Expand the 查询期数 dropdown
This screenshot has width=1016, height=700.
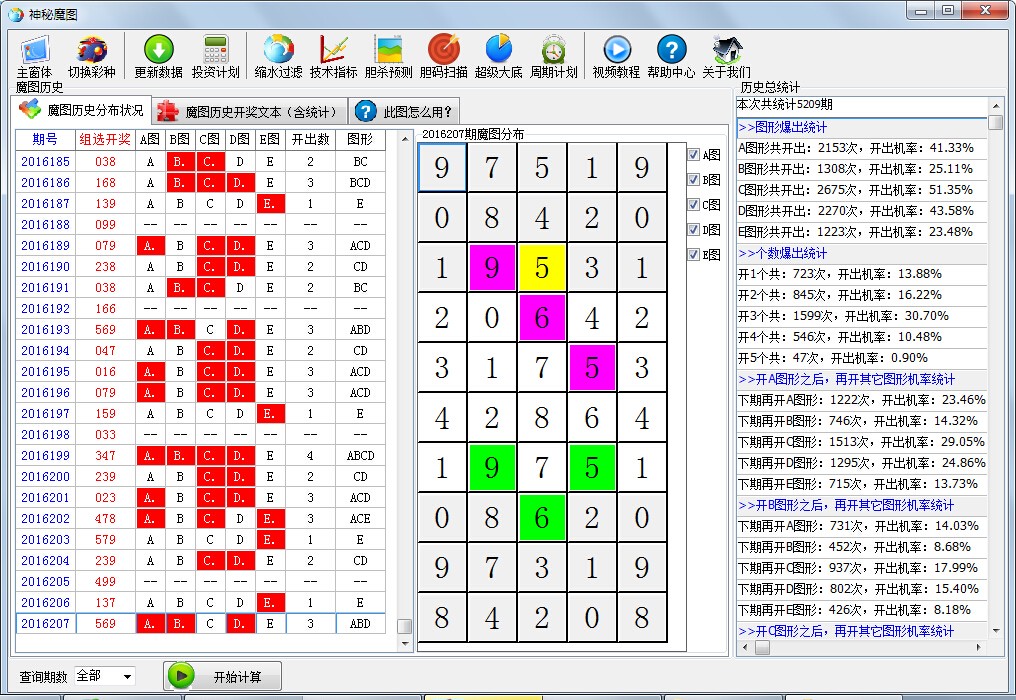(x=127, y=677)
